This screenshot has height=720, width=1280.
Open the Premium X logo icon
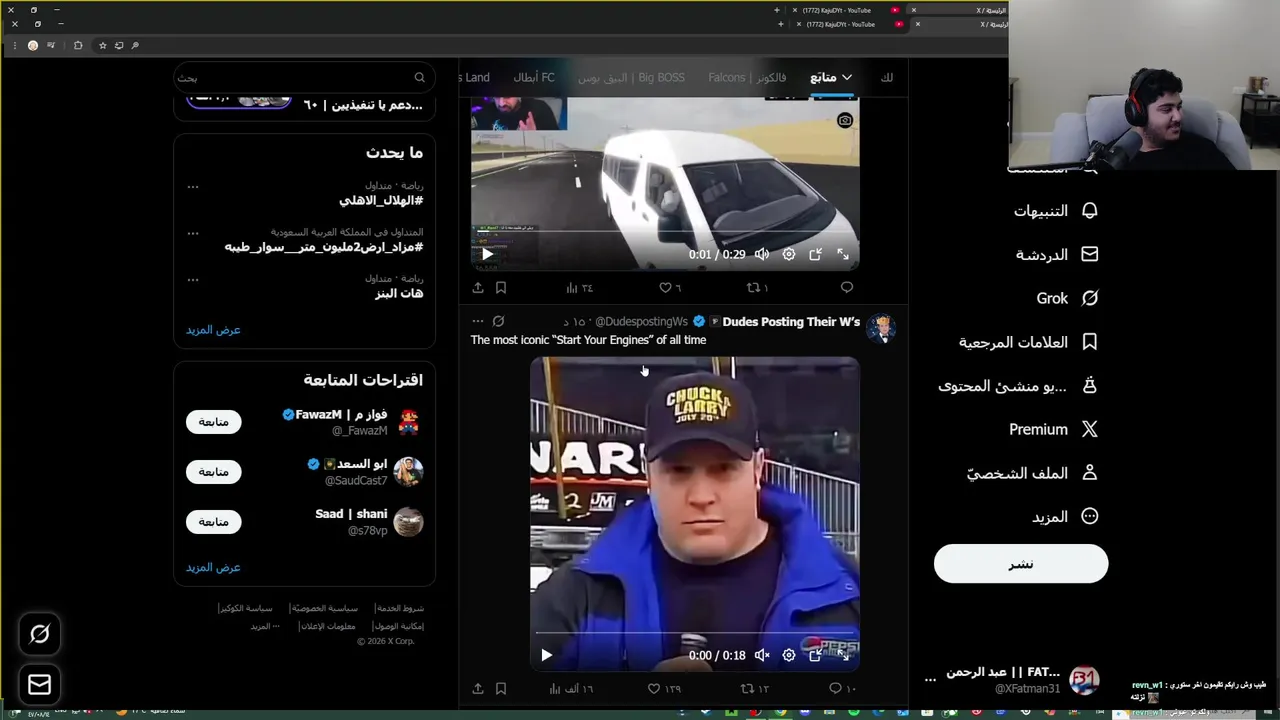point(1090,429)
